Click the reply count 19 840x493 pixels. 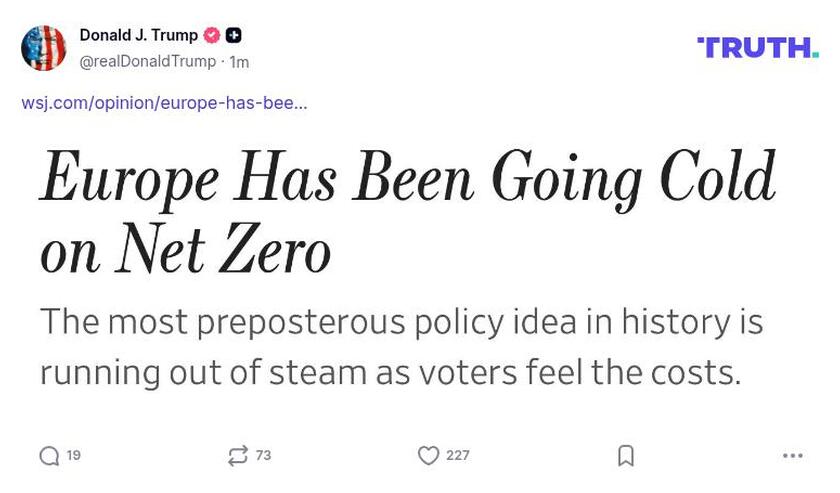click(x=74, y=456)
